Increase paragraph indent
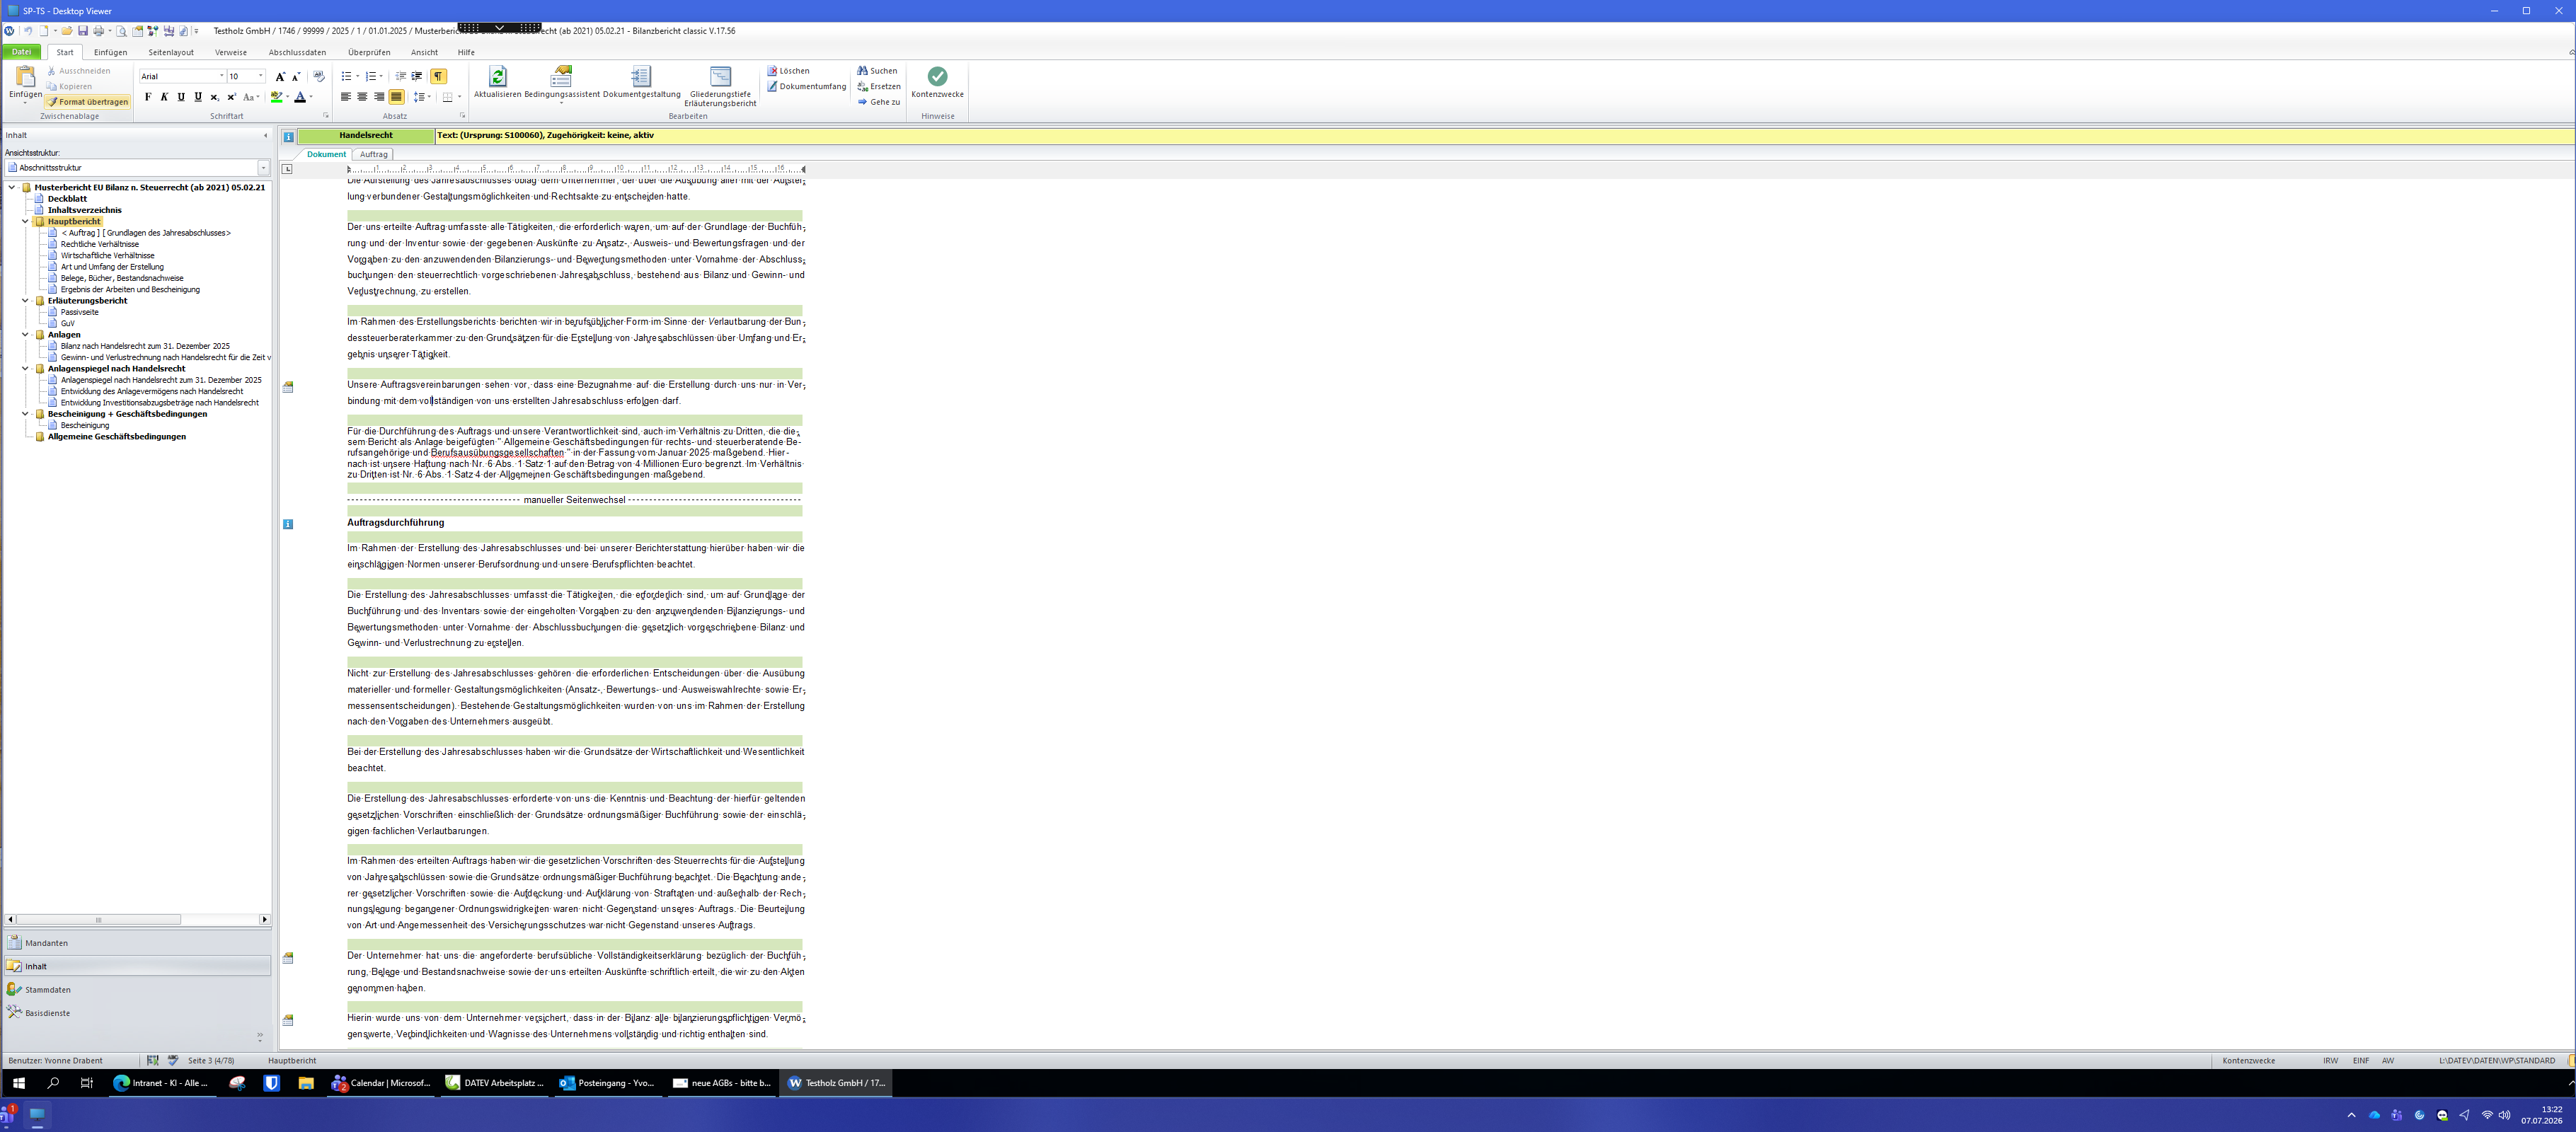 [x=417, y=76]
